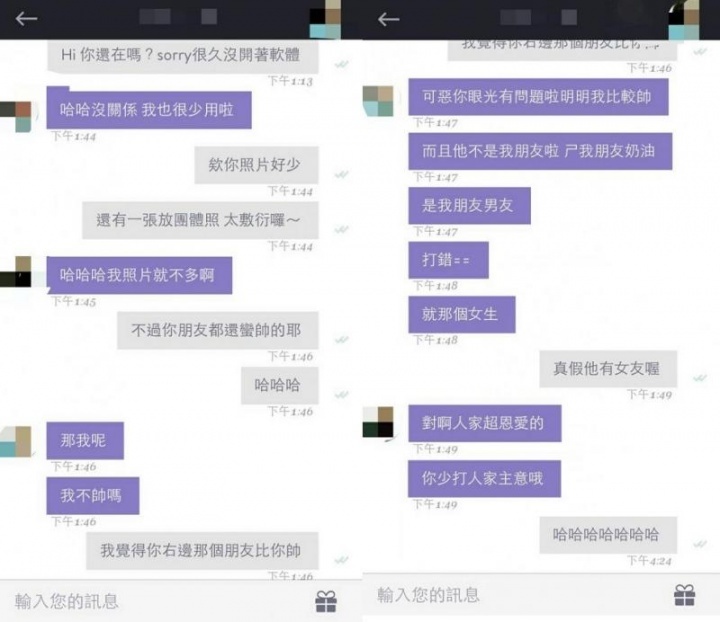Open the gift icon in left chat
Viewport: 720px width, 622px height.
[x=326, y=601]
